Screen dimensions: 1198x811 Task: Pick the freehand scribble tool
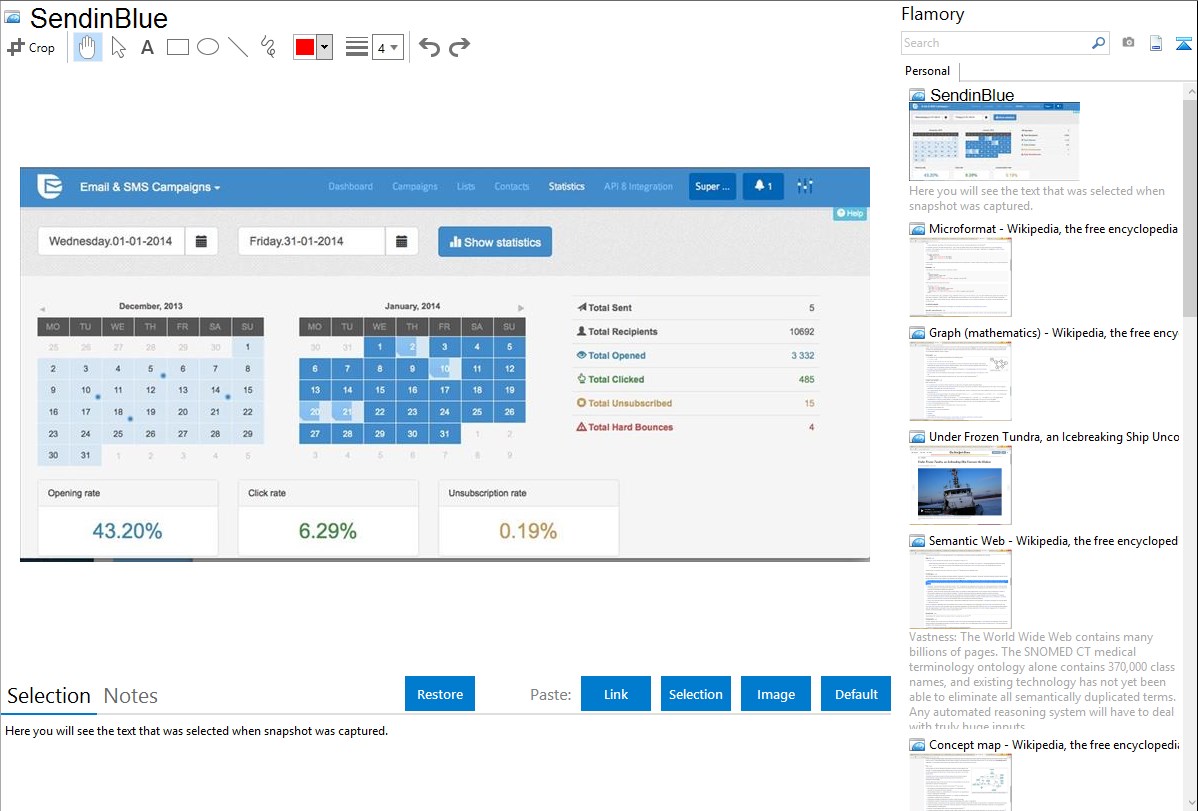tap(268, 47)
